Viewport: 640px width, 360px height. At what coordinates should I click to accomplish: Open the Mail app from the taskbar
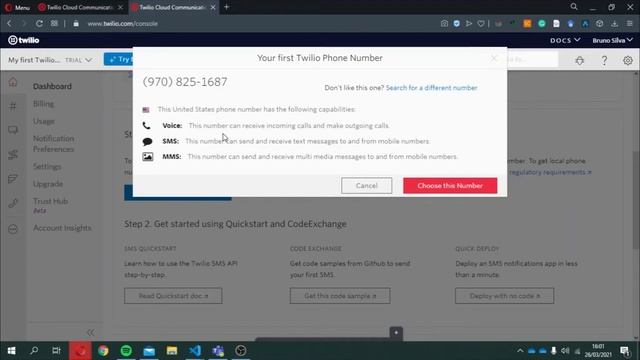pos(149,351)
